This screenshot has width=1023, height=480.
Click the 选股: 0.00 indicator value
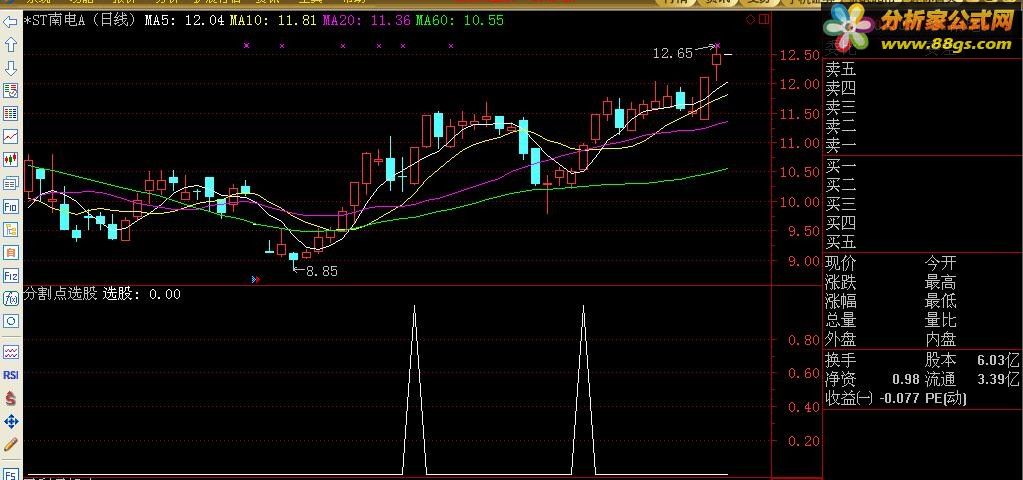point(142,294)
